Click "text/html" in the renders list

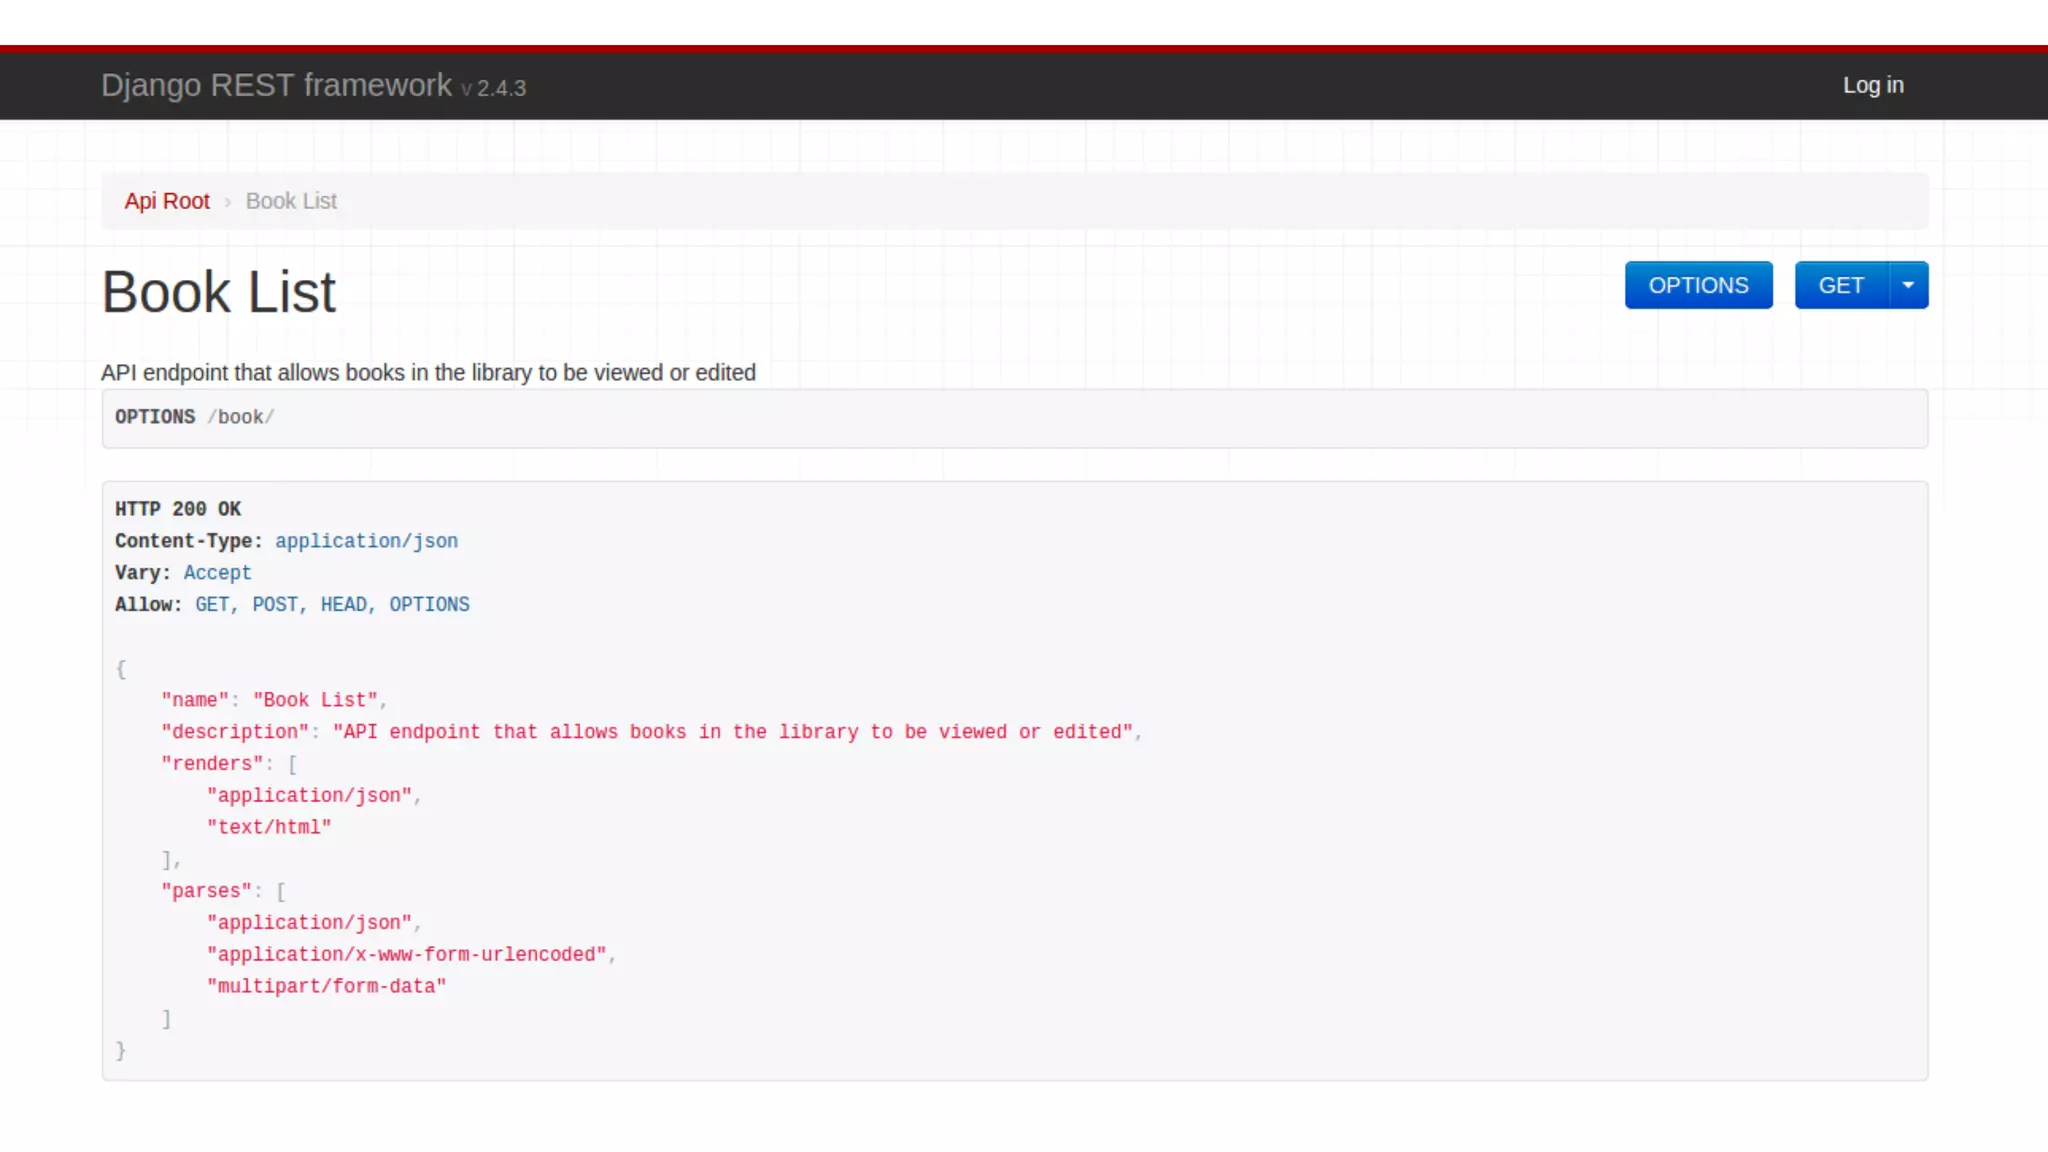point(269,827)
